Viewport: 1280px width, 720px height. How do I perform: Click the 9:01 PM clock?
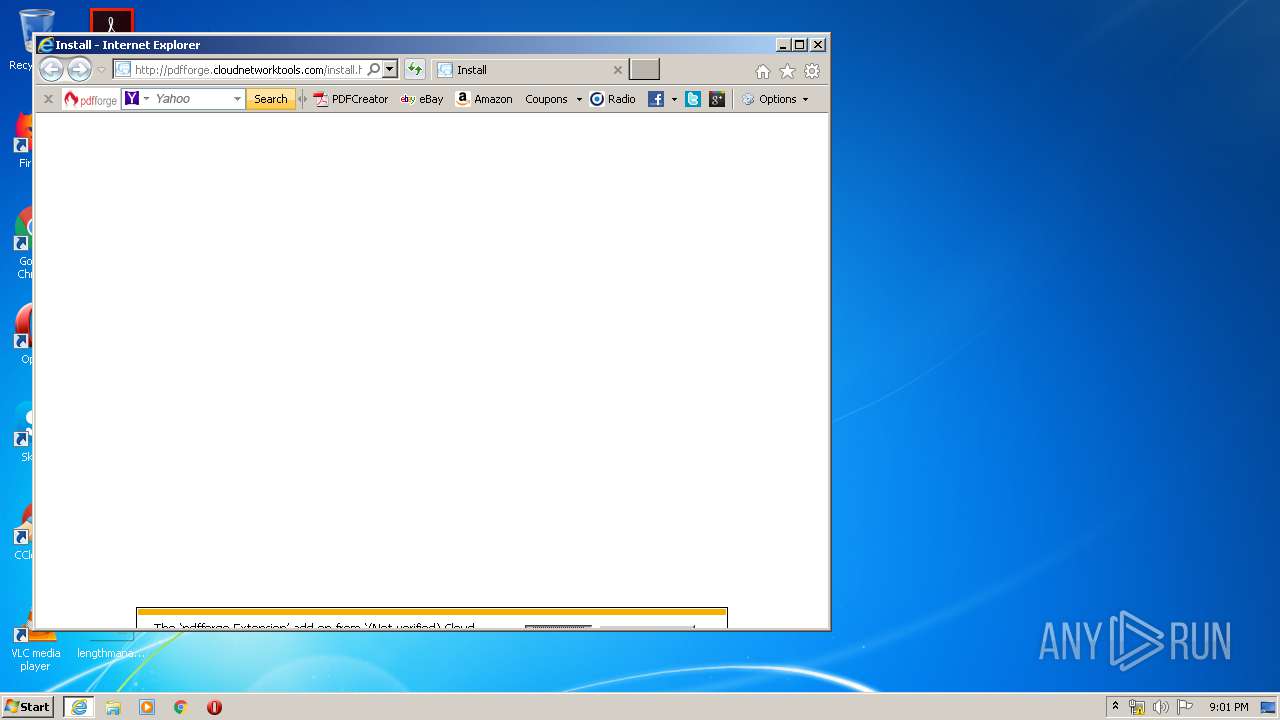pos(1228,707)
